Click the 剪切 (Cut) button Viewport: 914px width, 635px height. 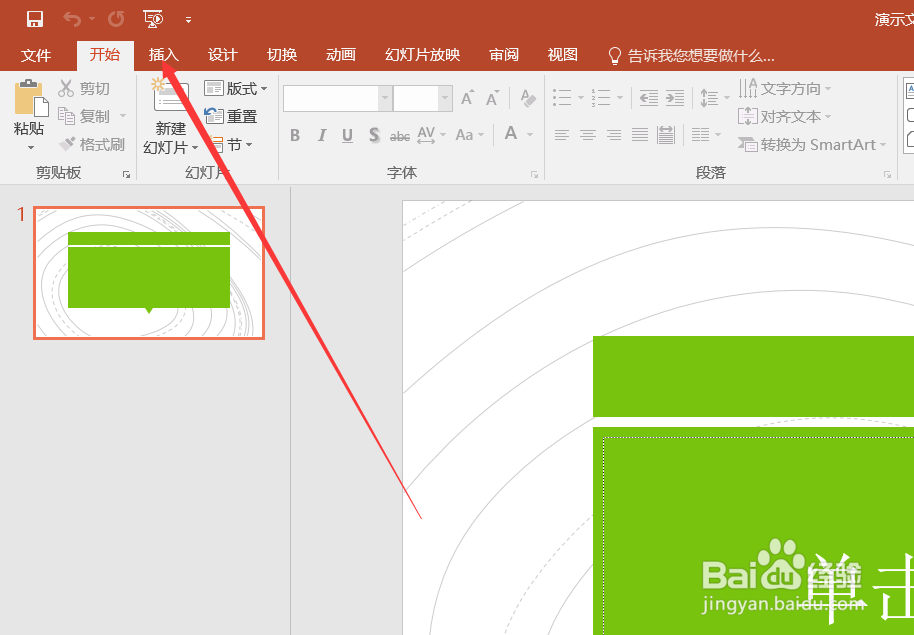(84, 89)
